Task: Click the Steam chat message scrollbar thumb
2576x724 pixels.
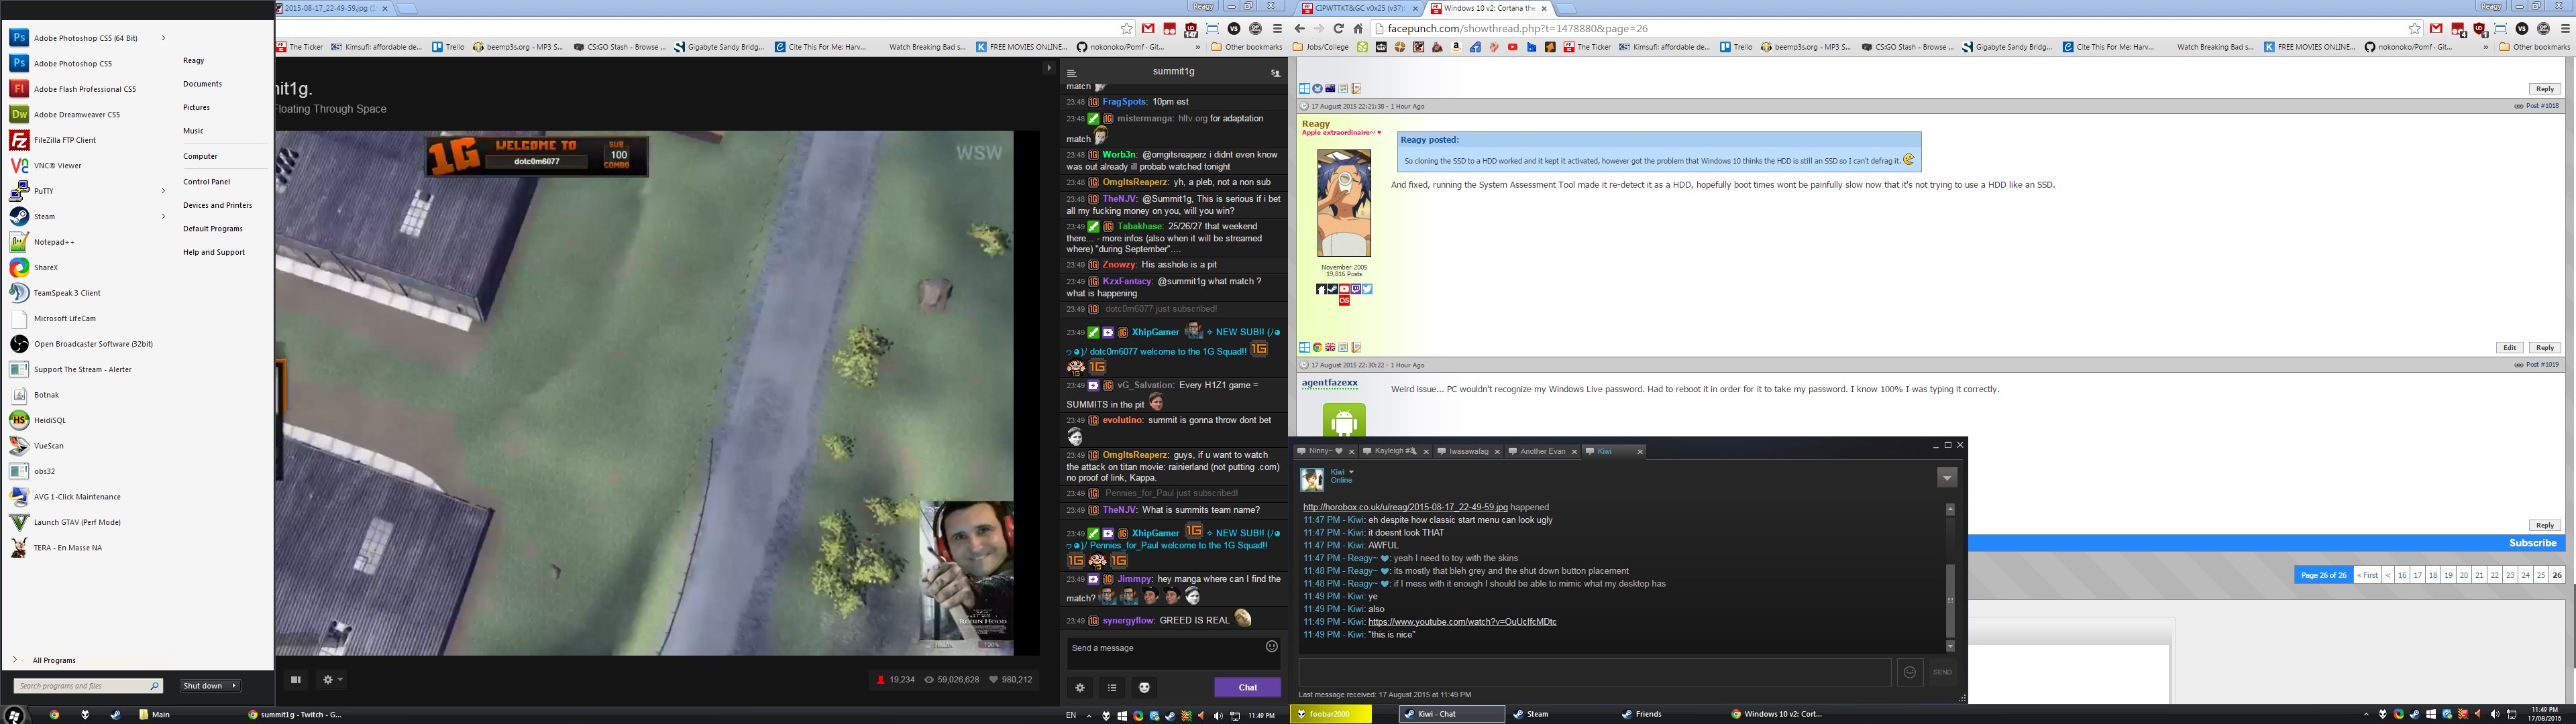Action: 1949,600
